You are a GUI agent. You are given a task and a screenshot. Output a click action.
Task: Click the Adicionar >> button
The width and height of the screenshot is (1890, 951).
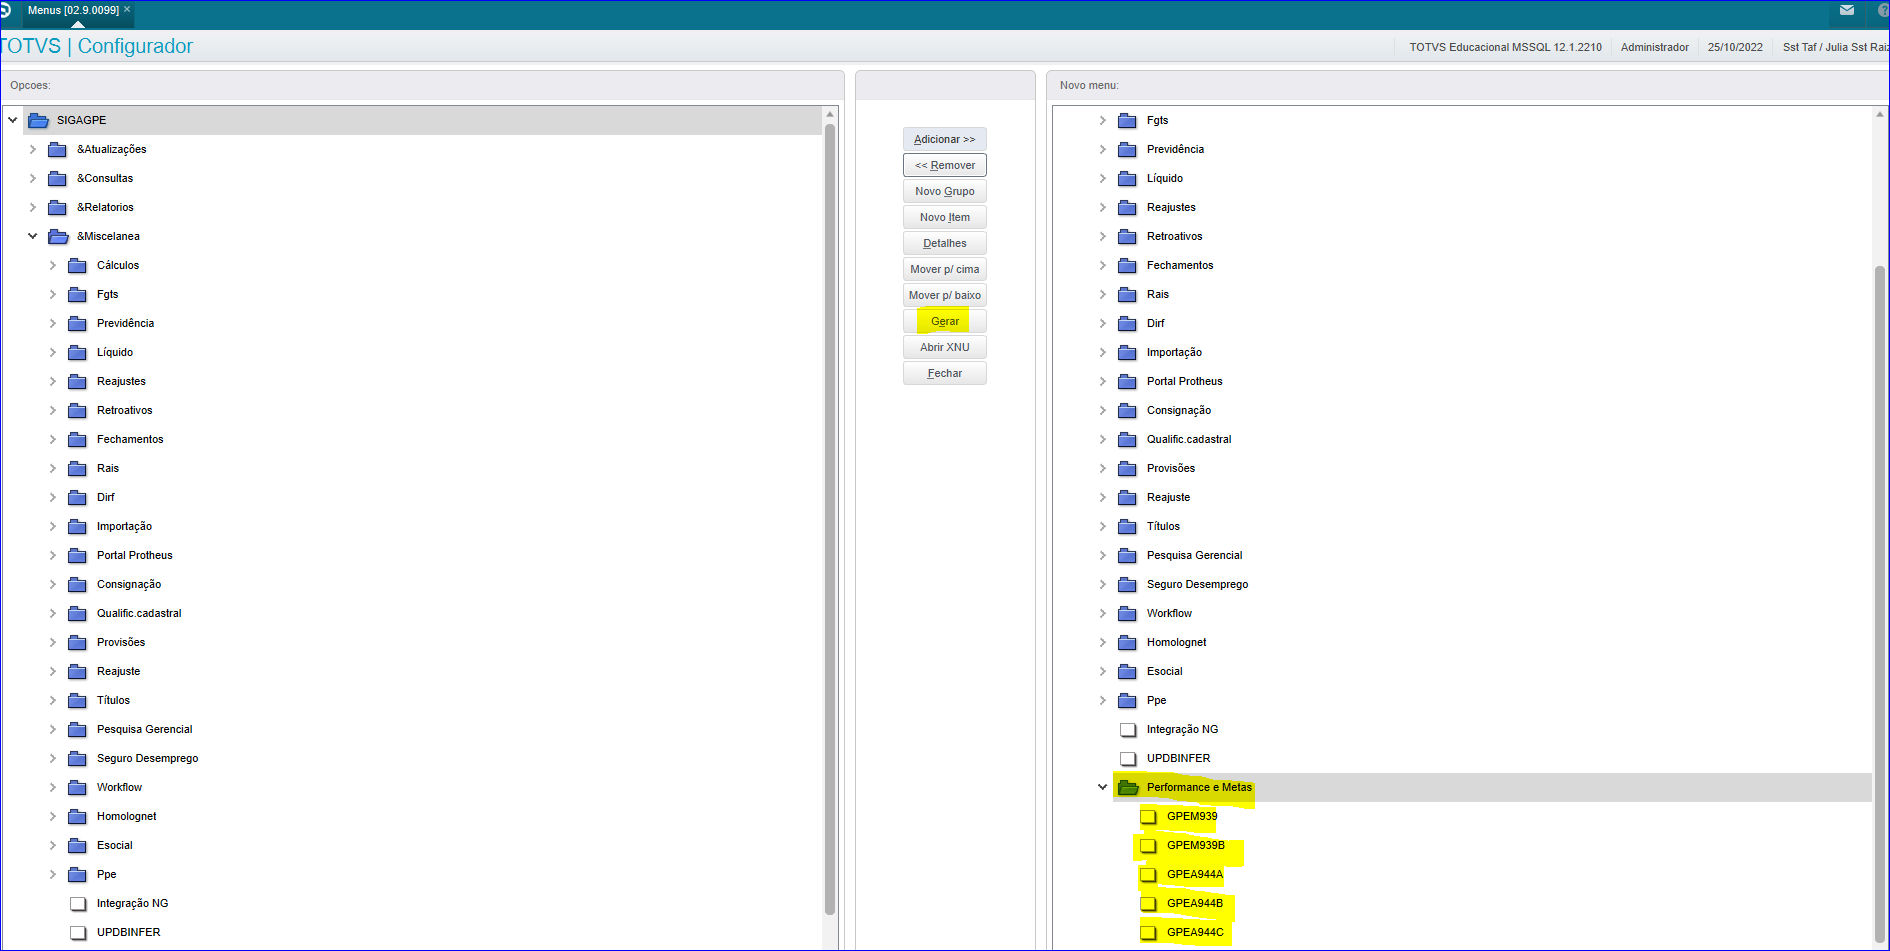coord(944,140)
